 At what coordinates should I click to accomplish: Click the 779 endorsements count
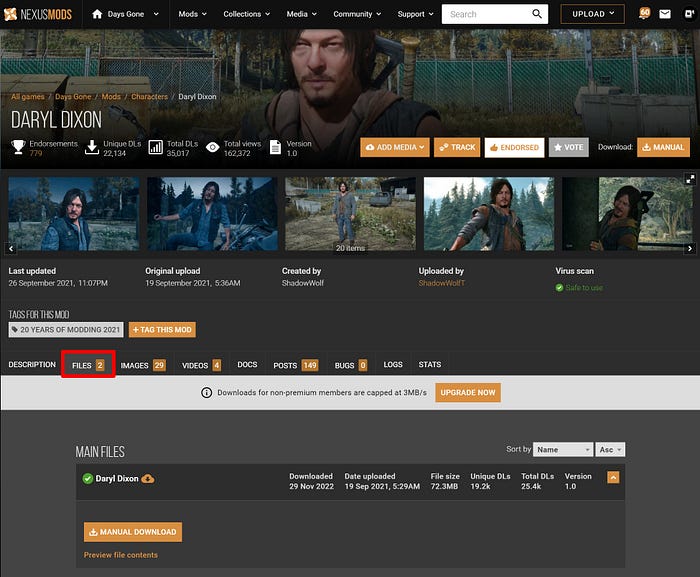[36, 154]
